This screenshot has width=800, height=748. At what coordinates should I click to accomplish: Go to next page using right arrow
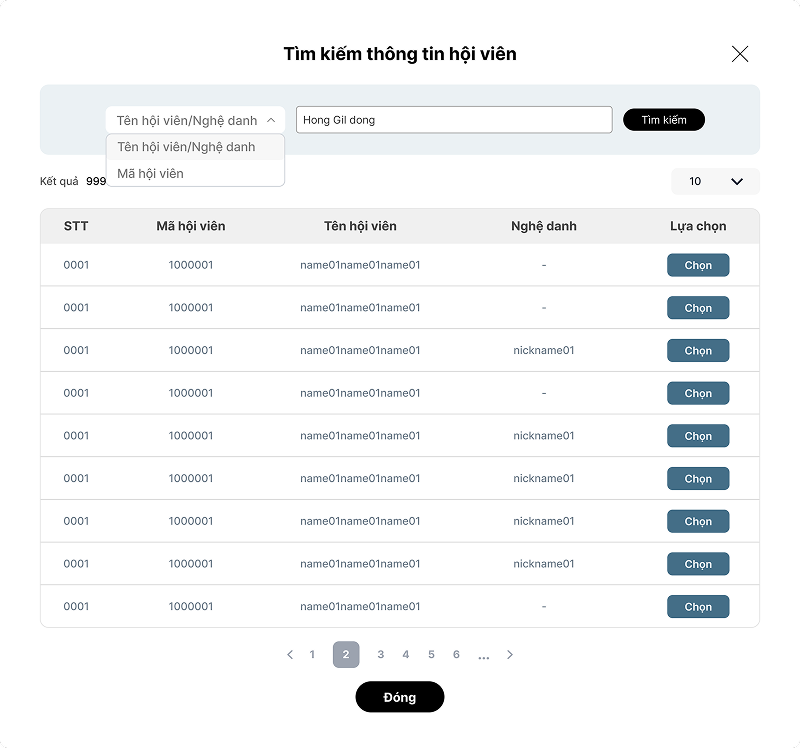510,655
